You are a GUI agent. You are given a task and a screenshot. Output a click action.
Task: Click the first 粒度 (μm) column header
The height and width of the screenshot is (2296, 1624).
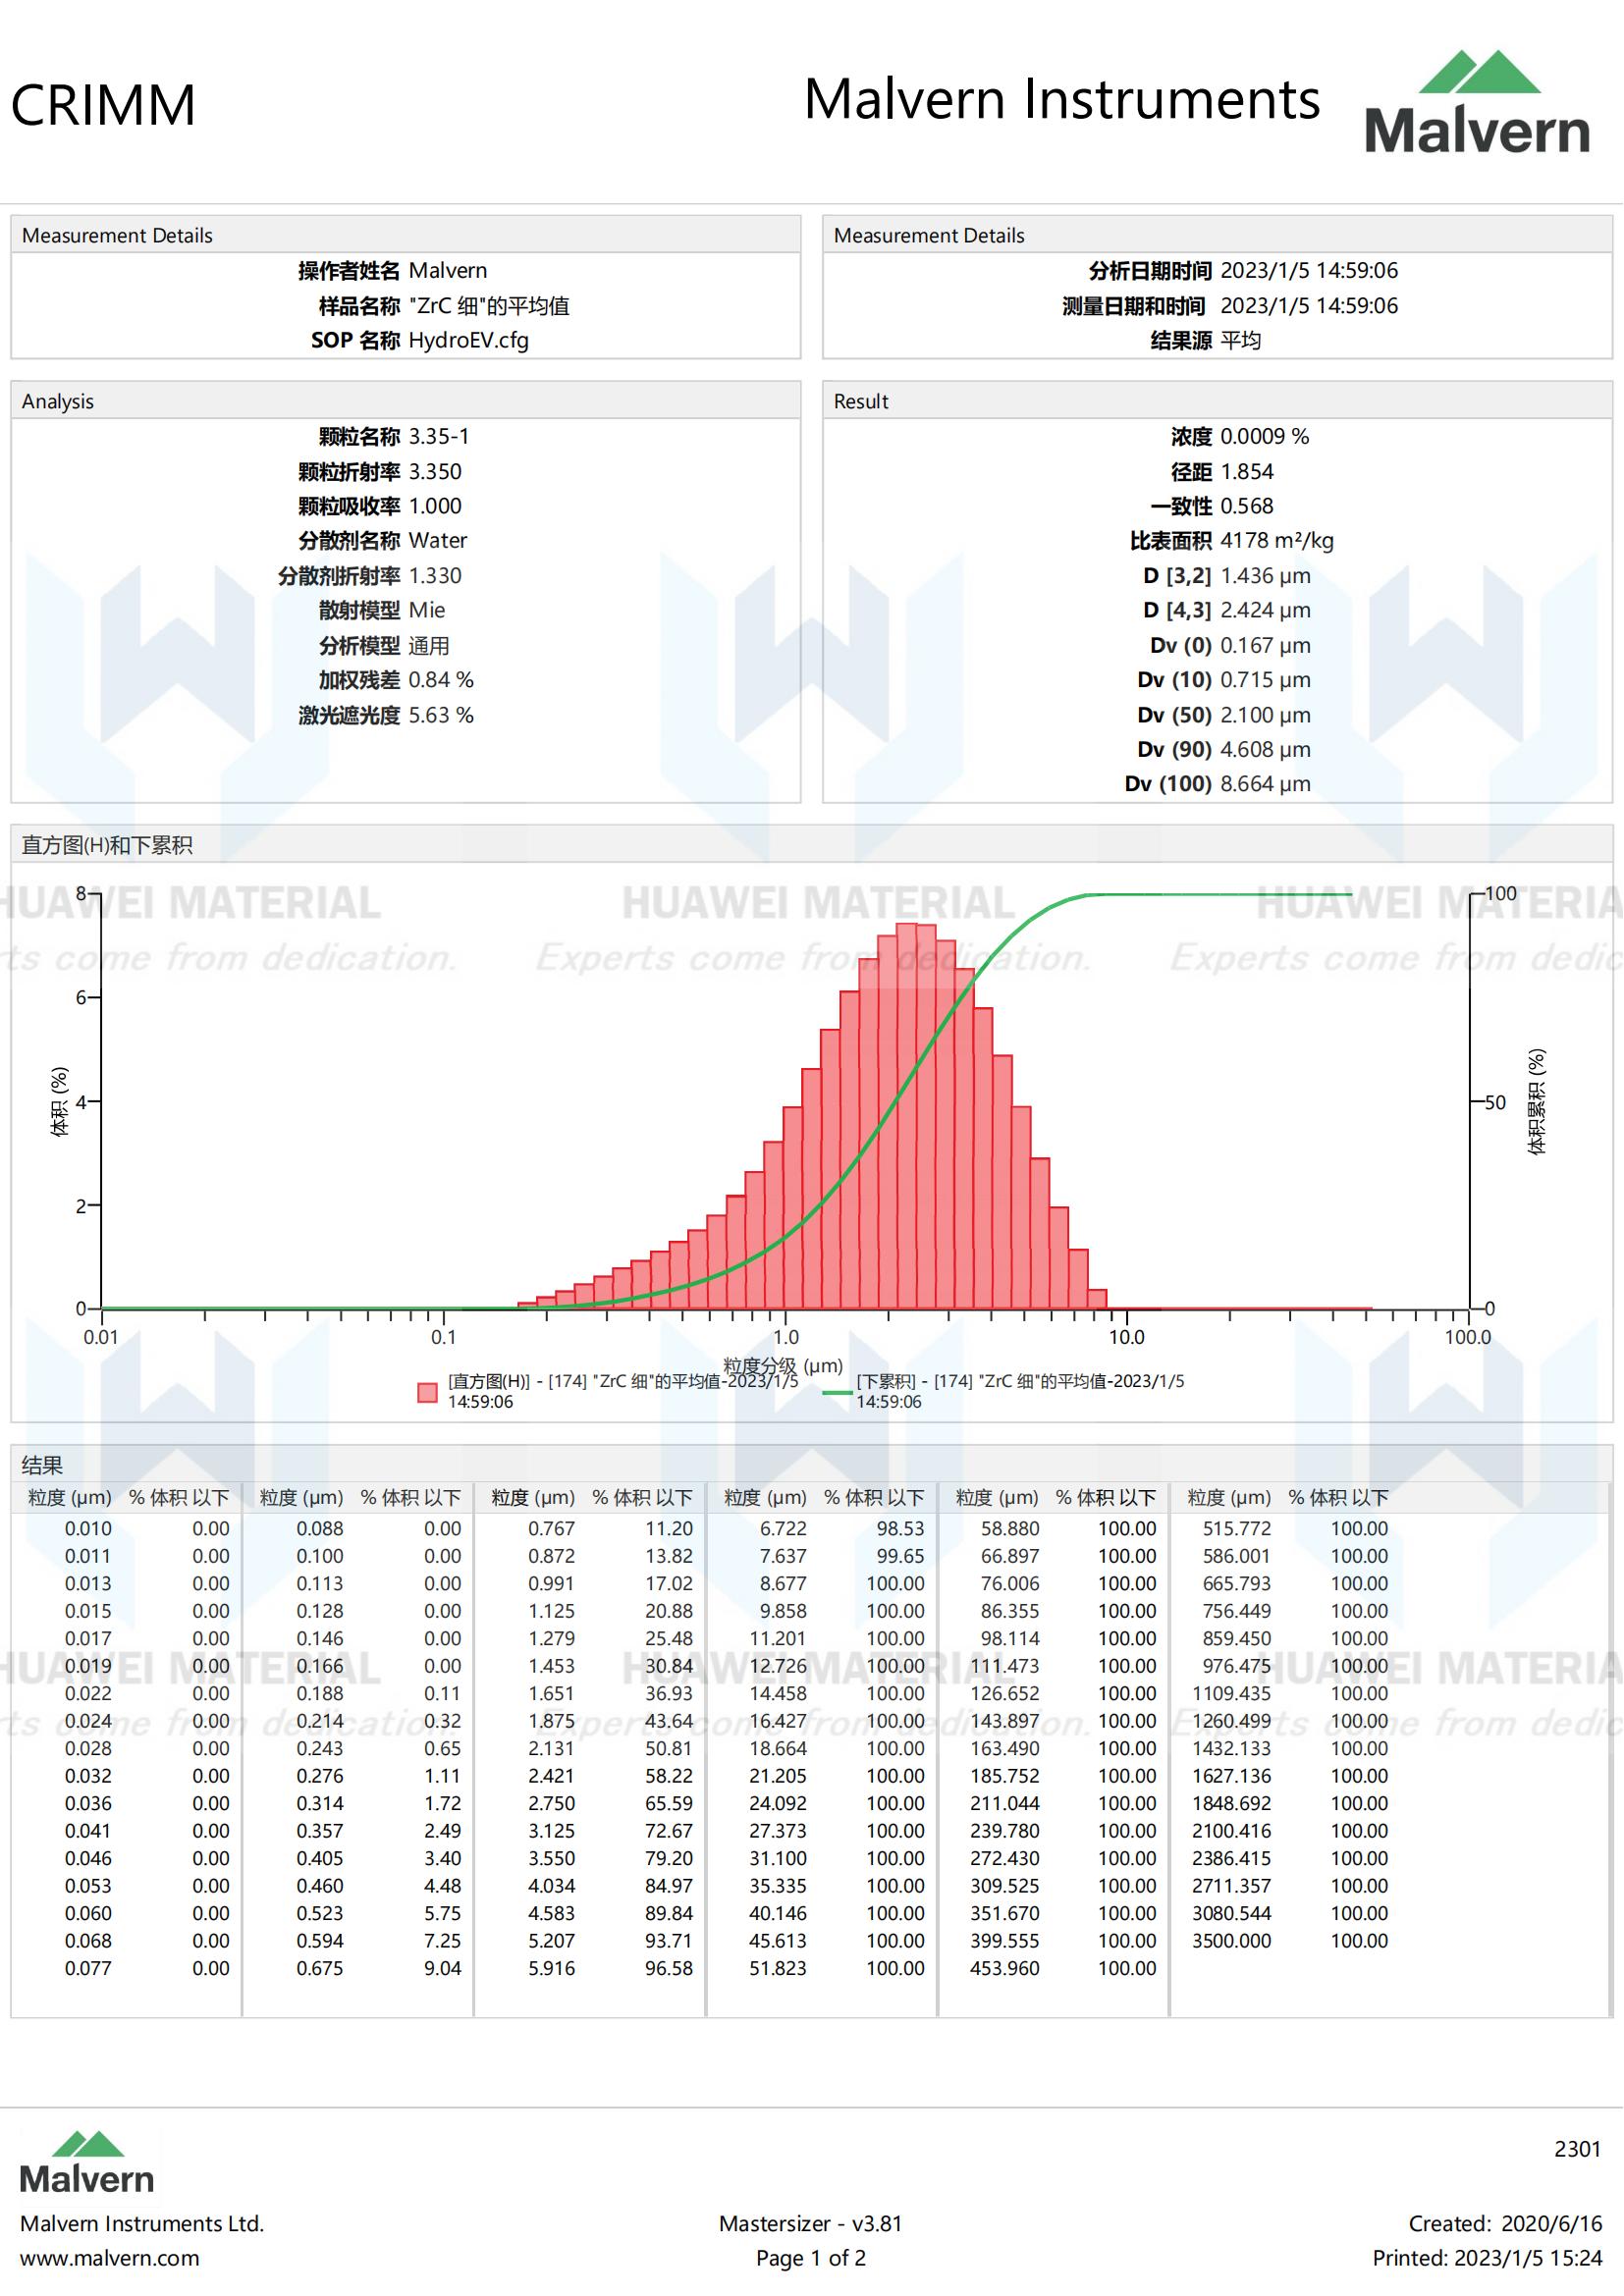coord(70,1497)
